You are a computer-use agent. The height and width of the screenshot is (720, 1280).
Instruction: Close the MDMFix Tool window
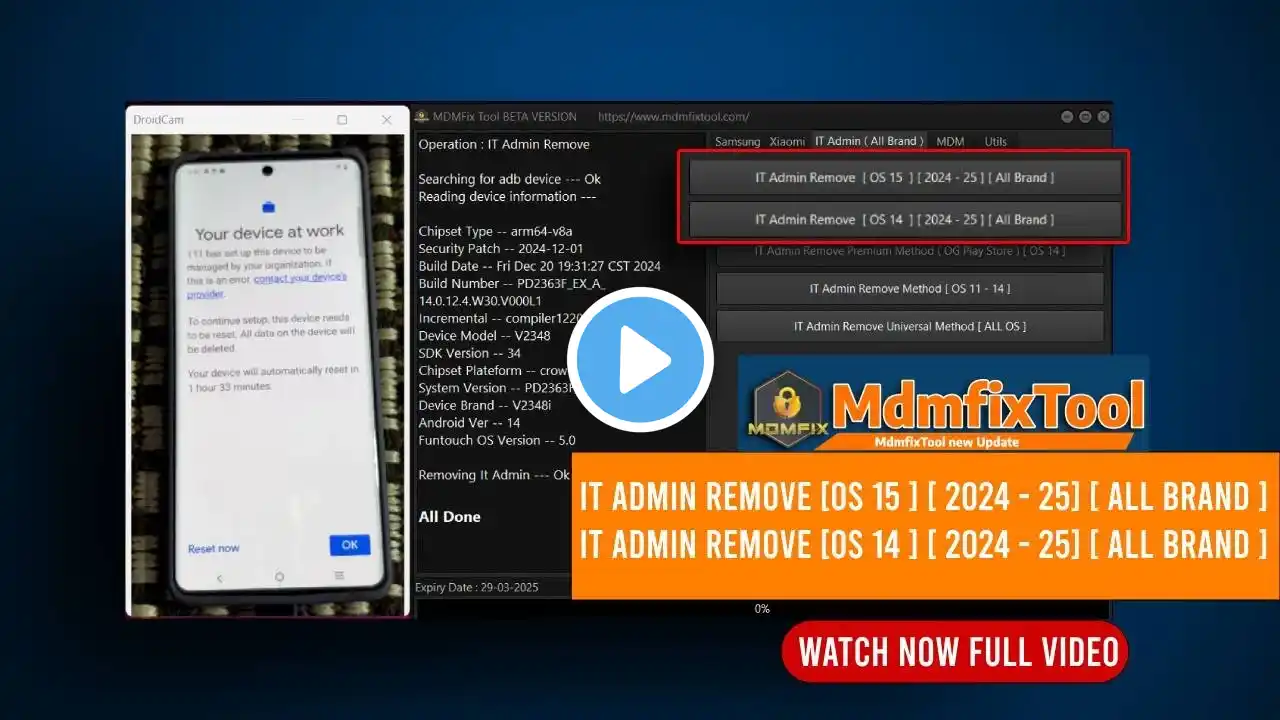click(x=1103, y=117)
